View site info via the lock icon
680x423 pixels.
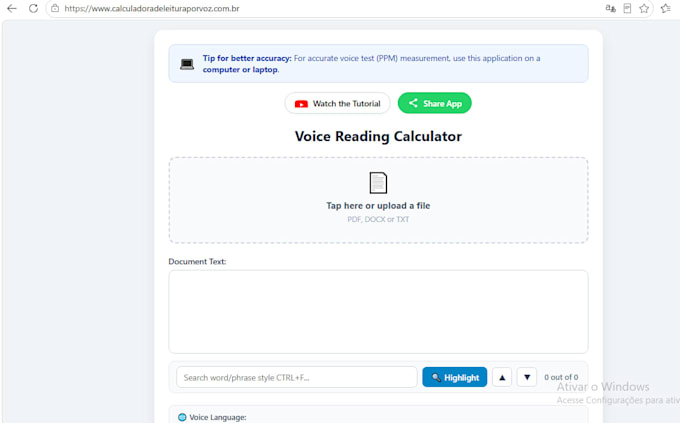pos(55,8)
